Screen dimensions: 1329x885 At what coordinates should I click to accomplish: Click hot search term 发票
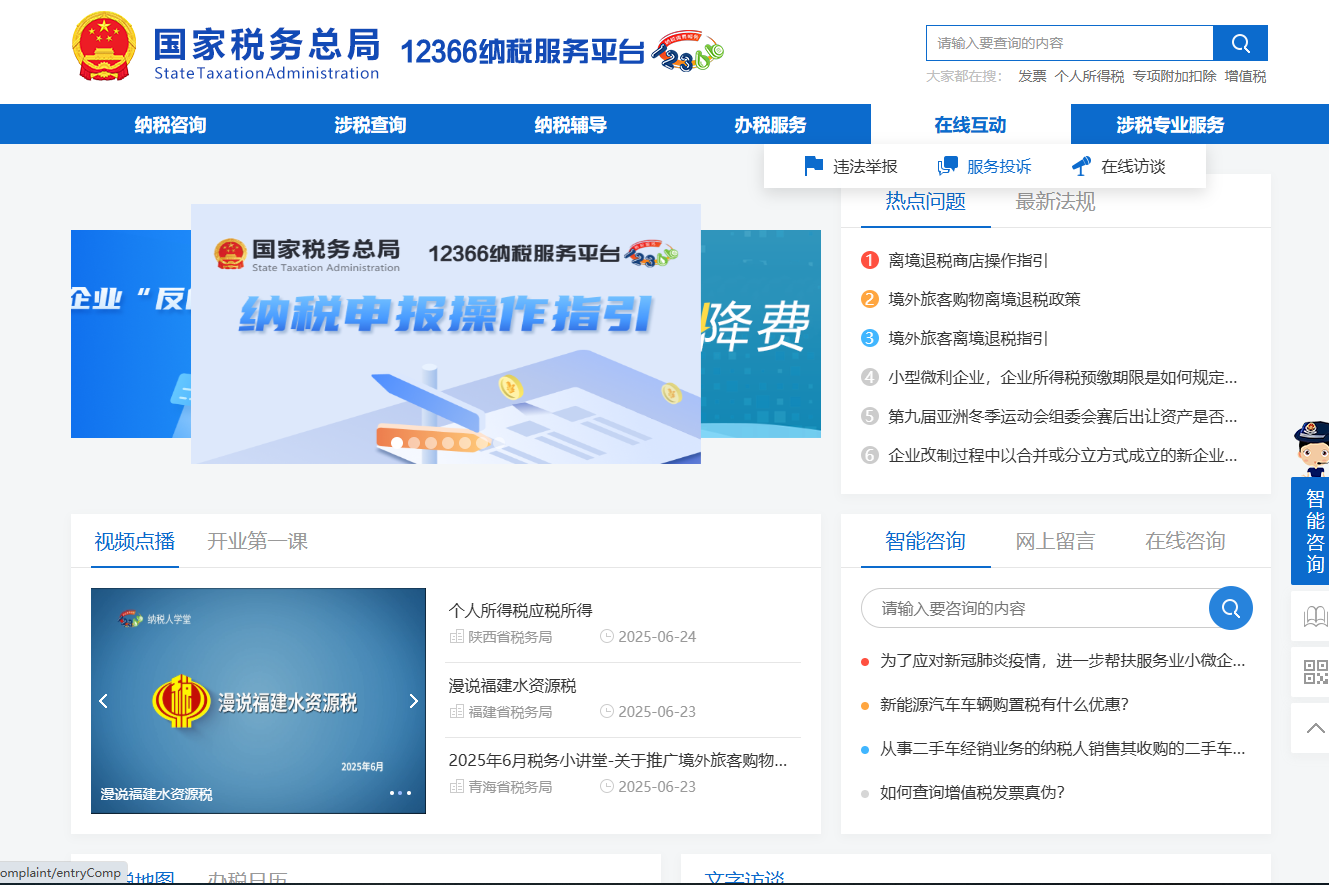(x=1032, y=76)
